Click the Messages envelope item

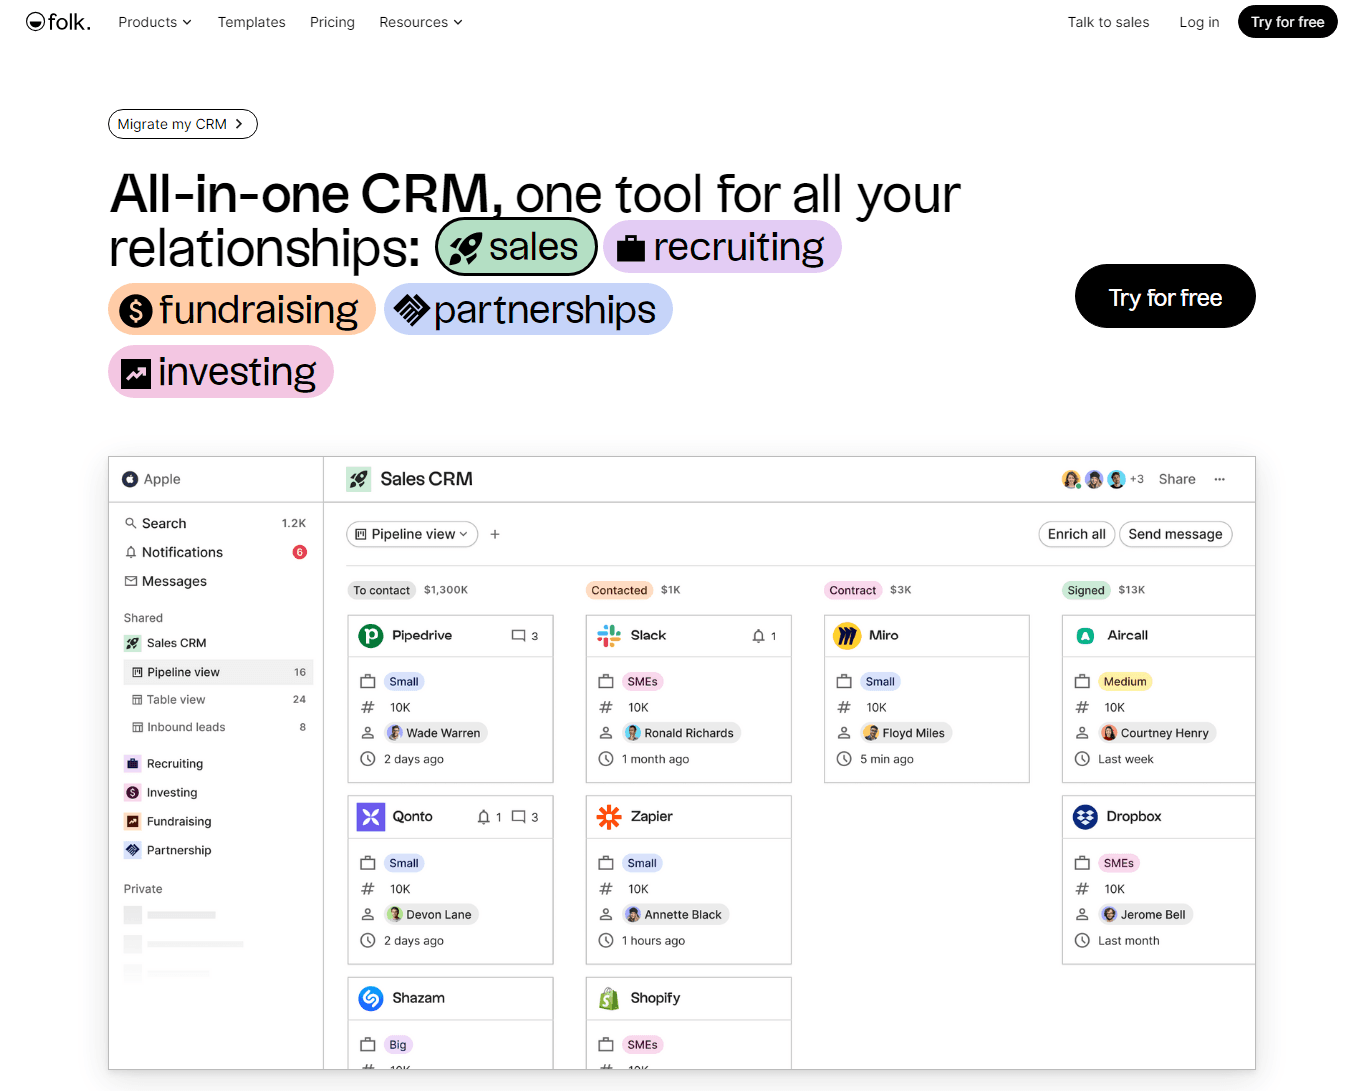(x=131, y=581)
